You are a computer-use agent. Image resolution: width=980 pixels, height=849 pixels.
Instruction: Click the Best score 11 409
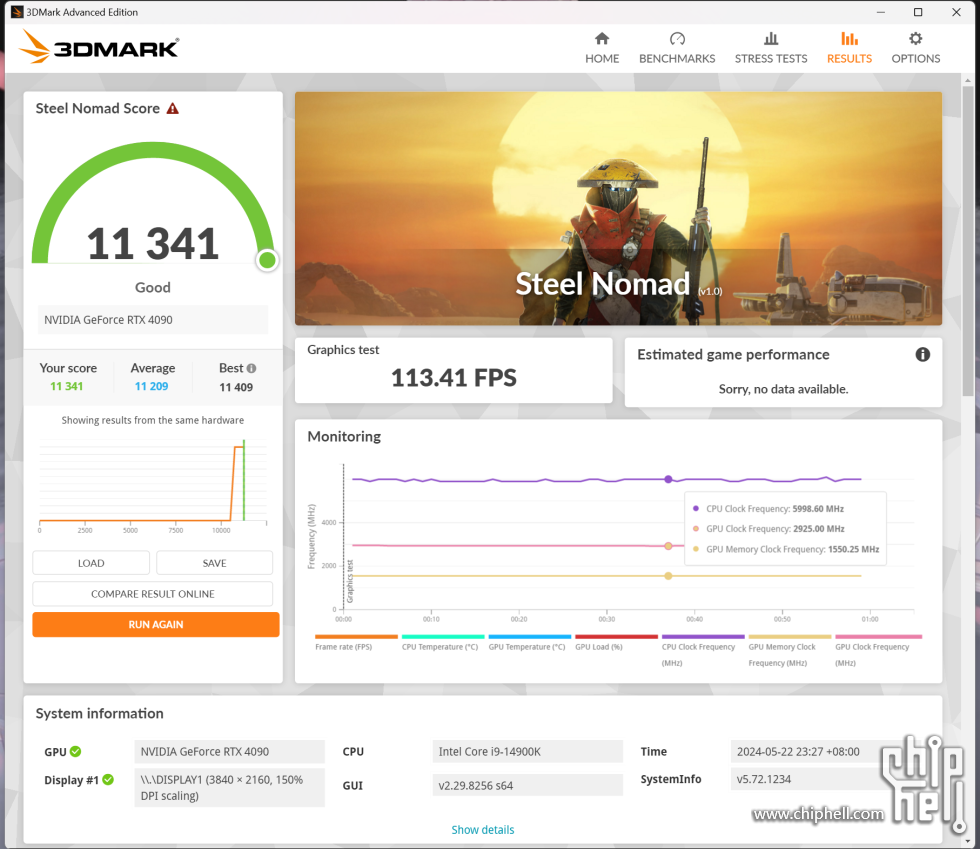236,387
